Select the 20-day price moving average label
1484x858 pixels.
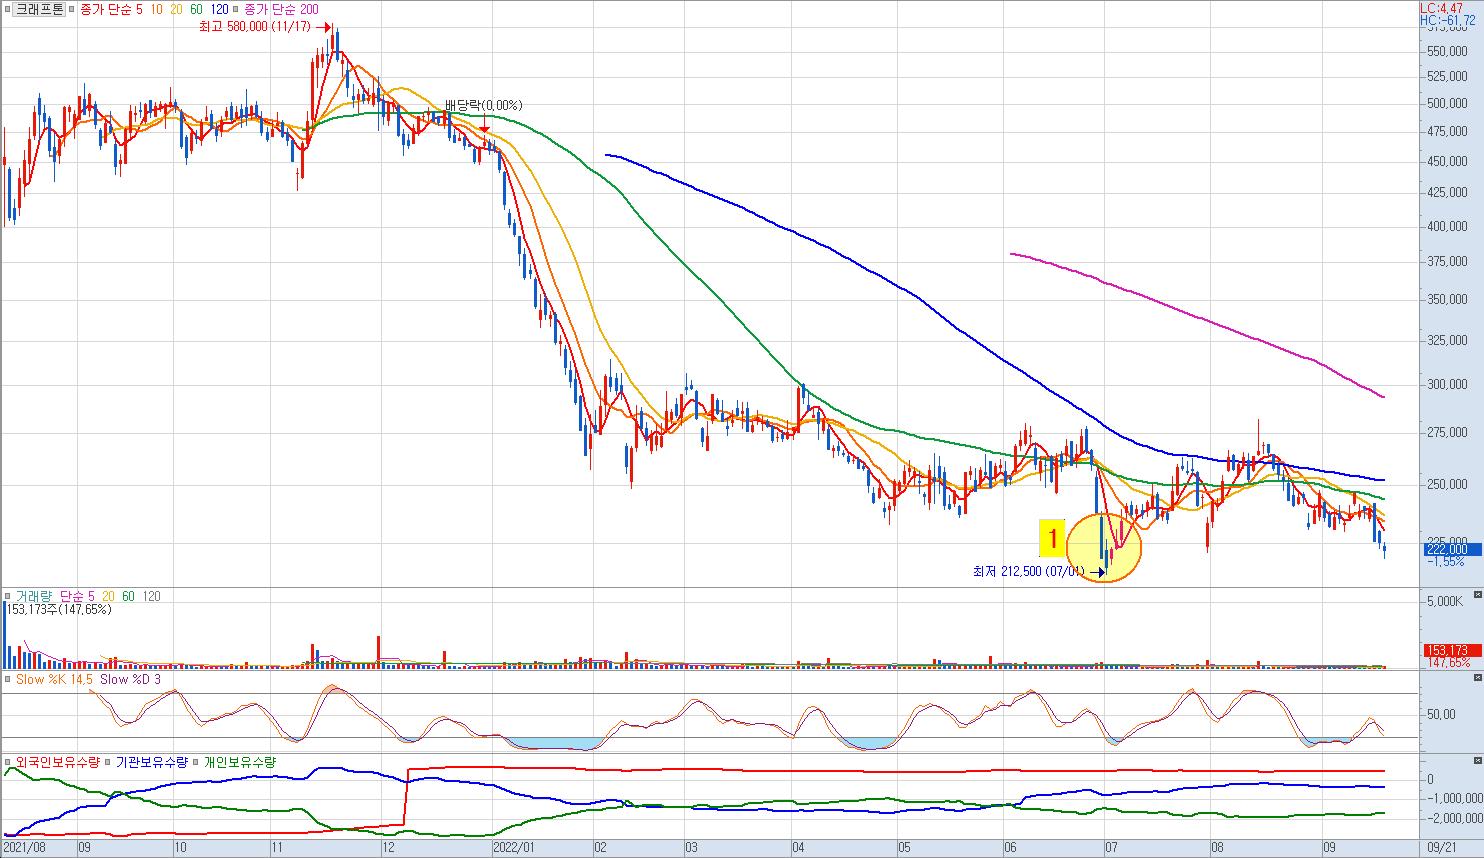point(176,9)
